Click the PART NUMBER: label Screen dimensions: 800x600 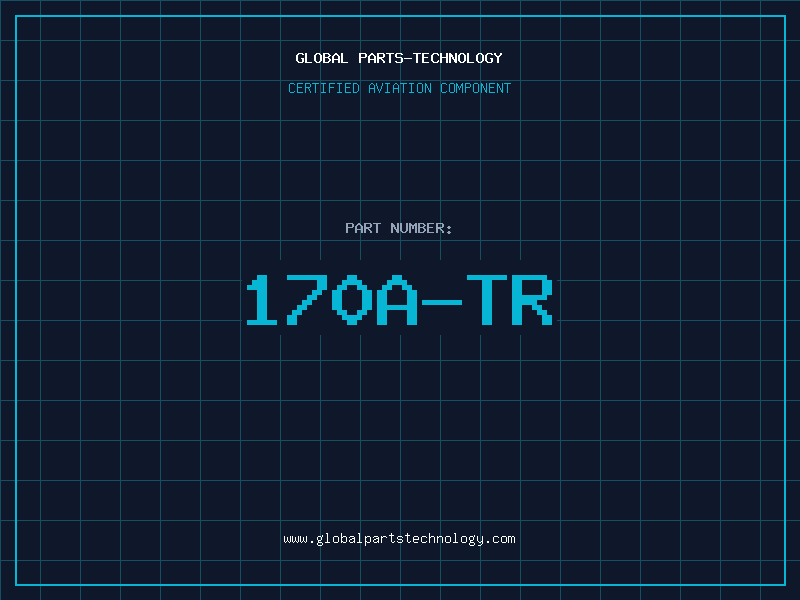click(x=399, y=228)
